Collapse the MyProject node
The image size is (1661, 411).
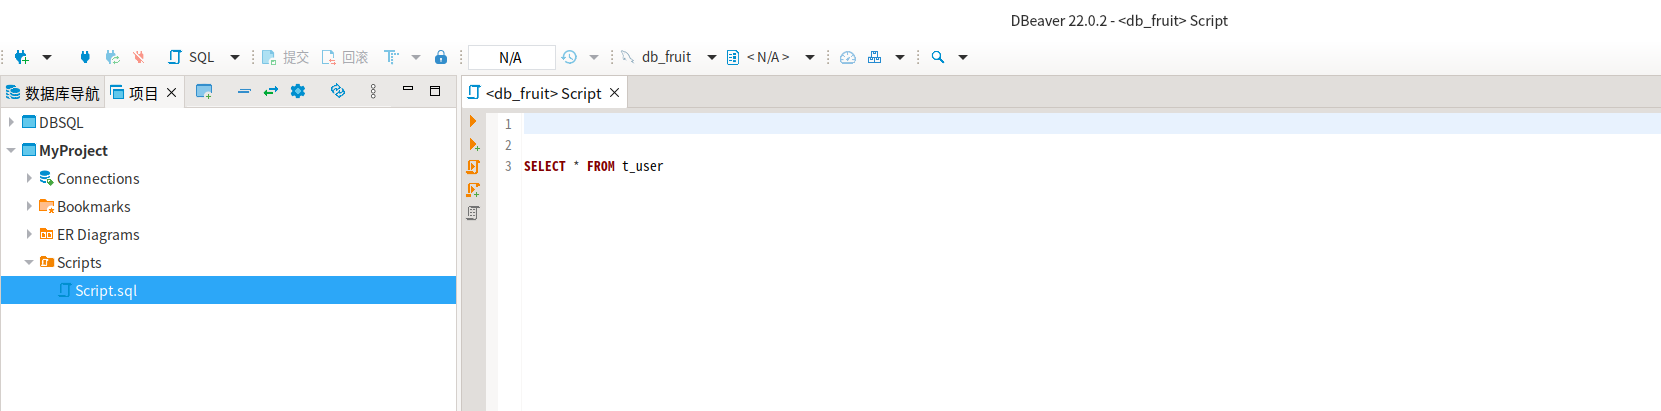[11, 150]
